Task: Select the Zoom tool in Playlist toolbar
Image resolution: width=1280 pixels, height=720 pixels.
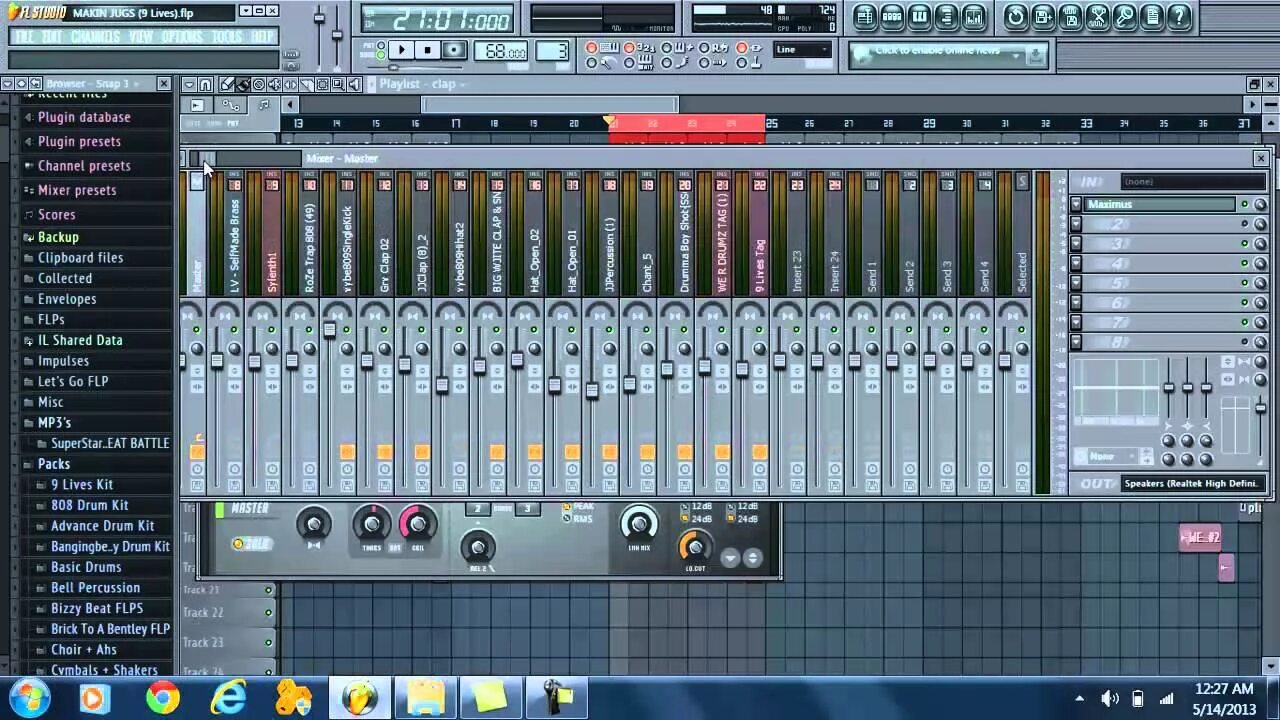Action: [x=339, y=84]
